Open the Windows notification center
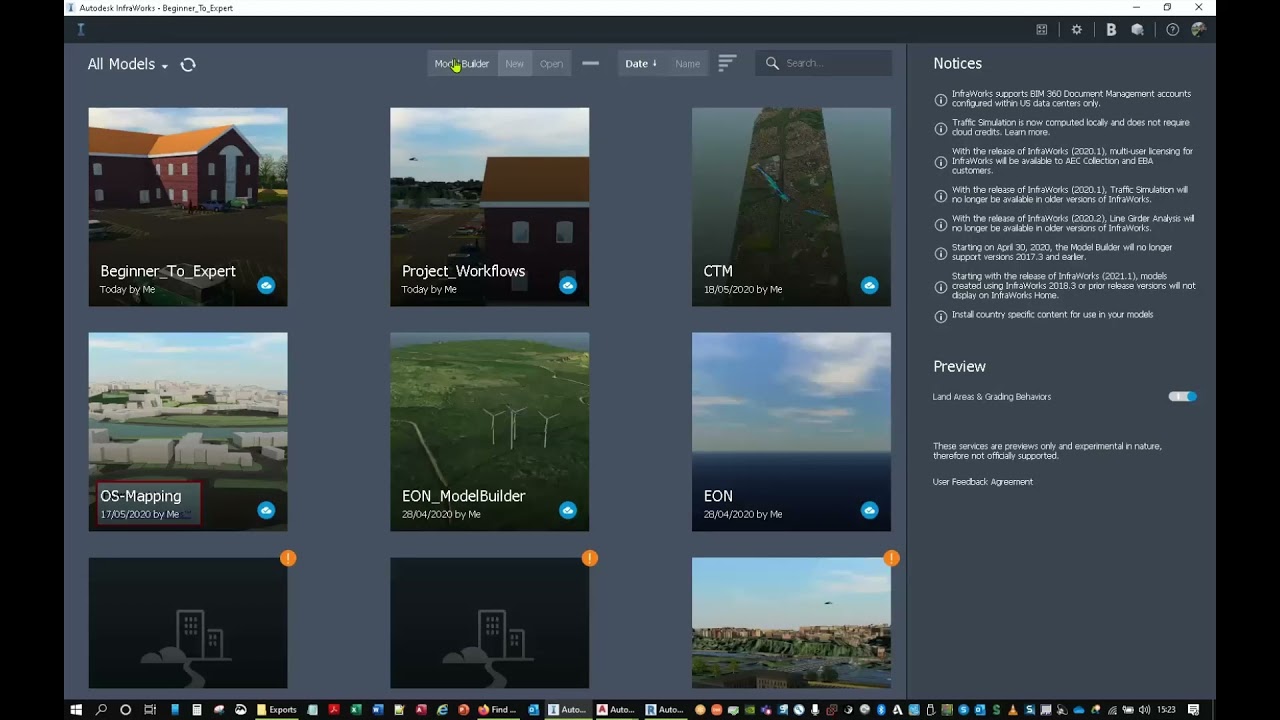This screenshot has width=1280, height=720. [1194, 710]
